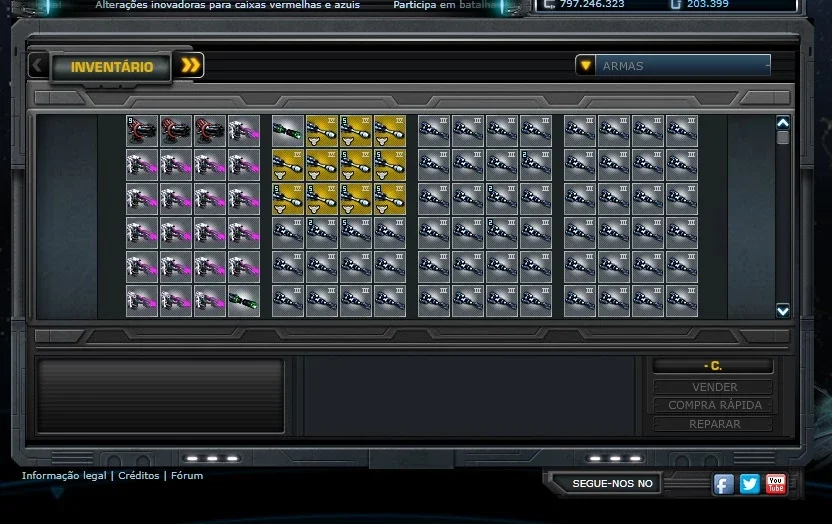Click the Reparar button
Viewport: 832px width, 524px height.
[x=713, y=424]
